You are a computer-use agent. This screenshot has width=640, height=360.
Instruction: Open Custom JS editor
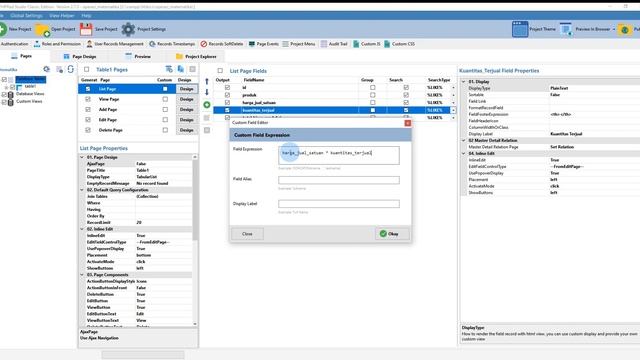[367, 44]
